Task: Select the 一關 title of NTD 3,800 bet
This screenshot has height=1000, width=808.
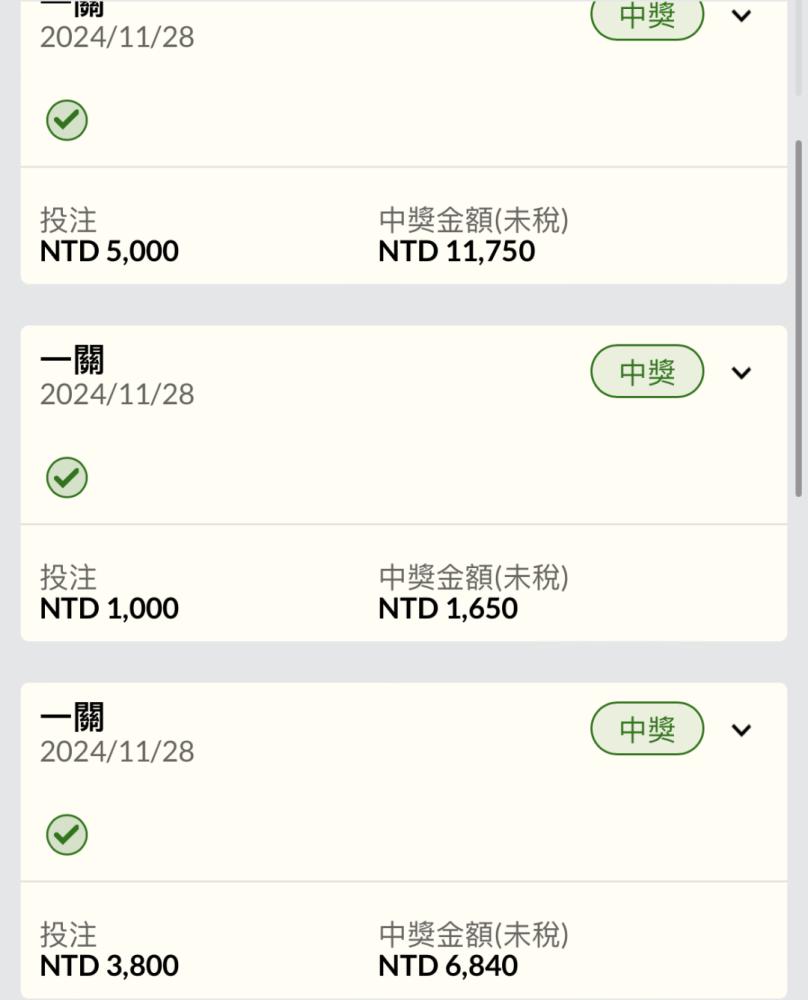Action: pyautogui.click(x=72, y=717)
